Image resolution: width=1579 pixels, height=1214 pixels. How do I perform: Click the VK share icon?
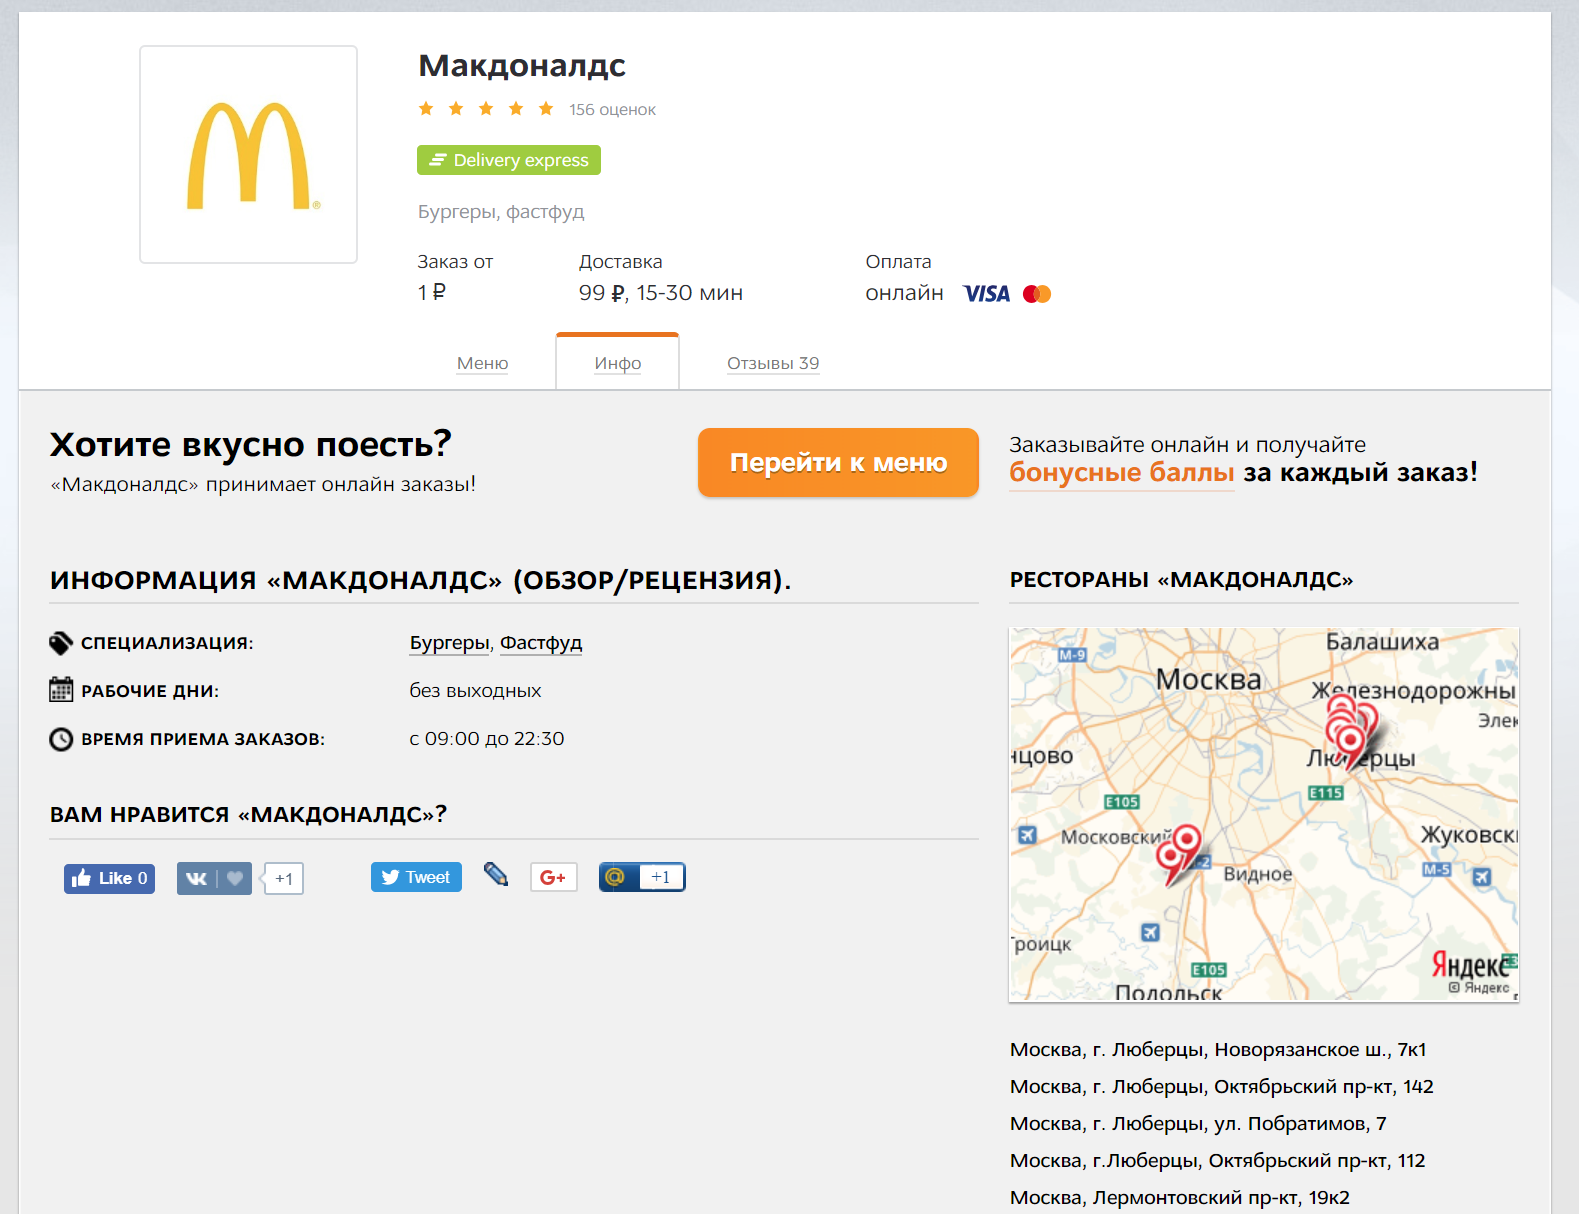[196, 878]
